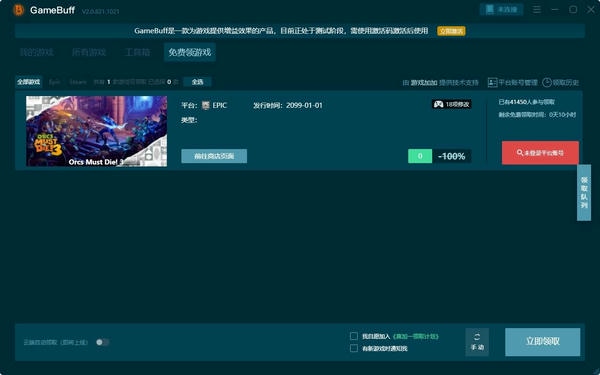Viewport: 600px width, 375px height.
Task: Switch to the 我的游戏 tab
Action: 37,52
